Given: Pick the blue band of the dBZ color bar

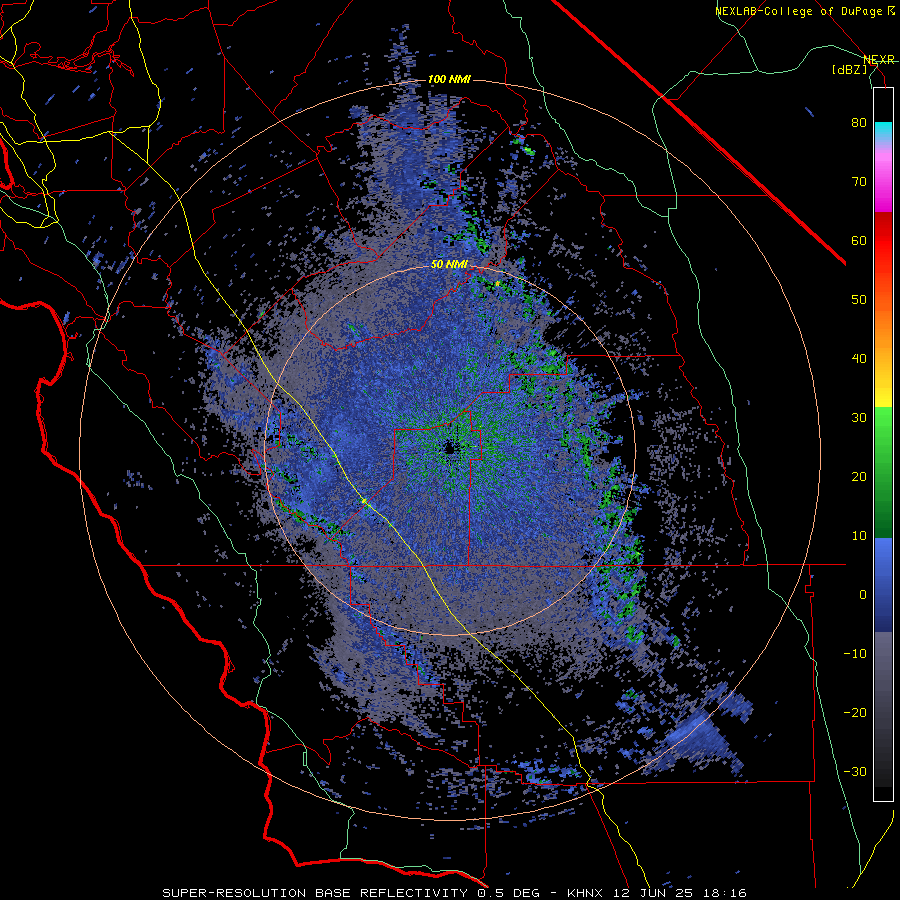Looking at the screenshot, I should [883, 585].
